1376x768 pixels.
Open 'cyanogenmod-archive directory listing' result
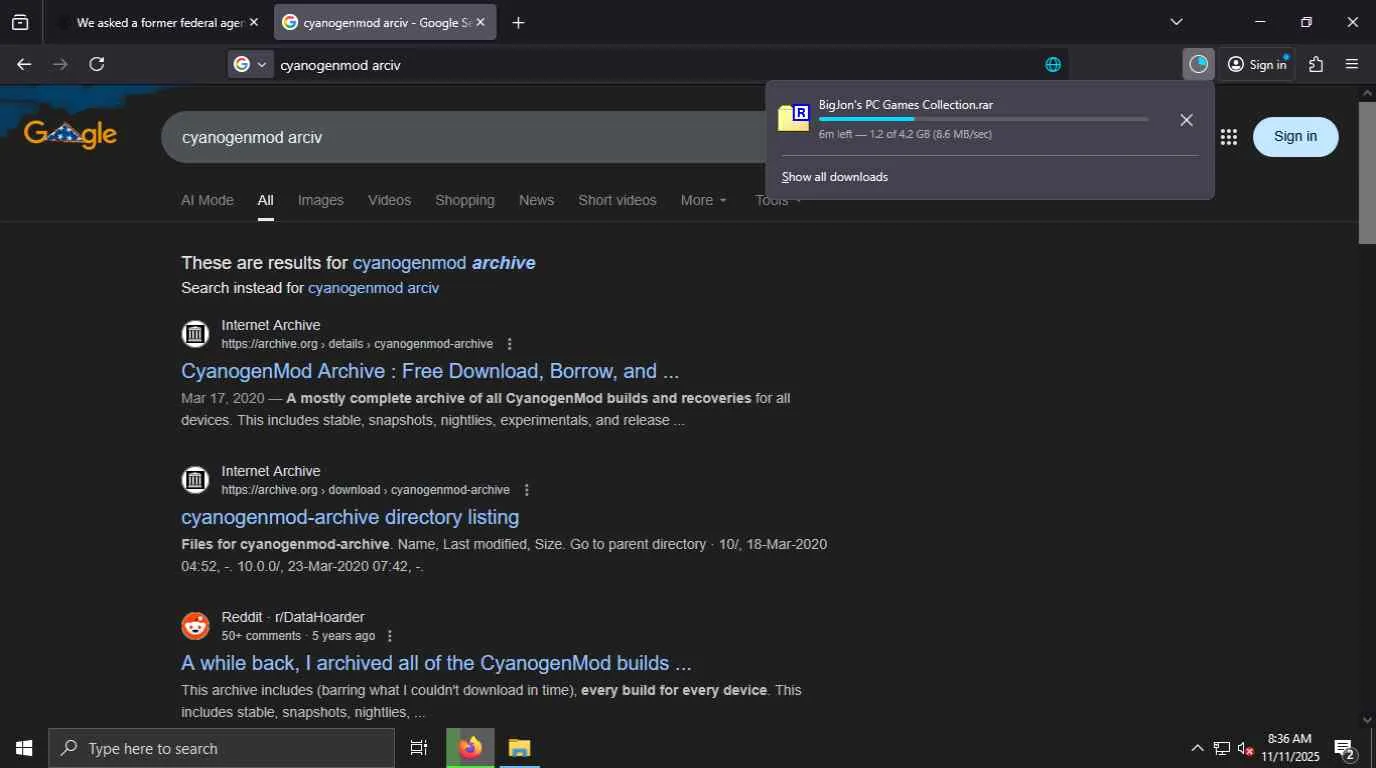(350, 517)
